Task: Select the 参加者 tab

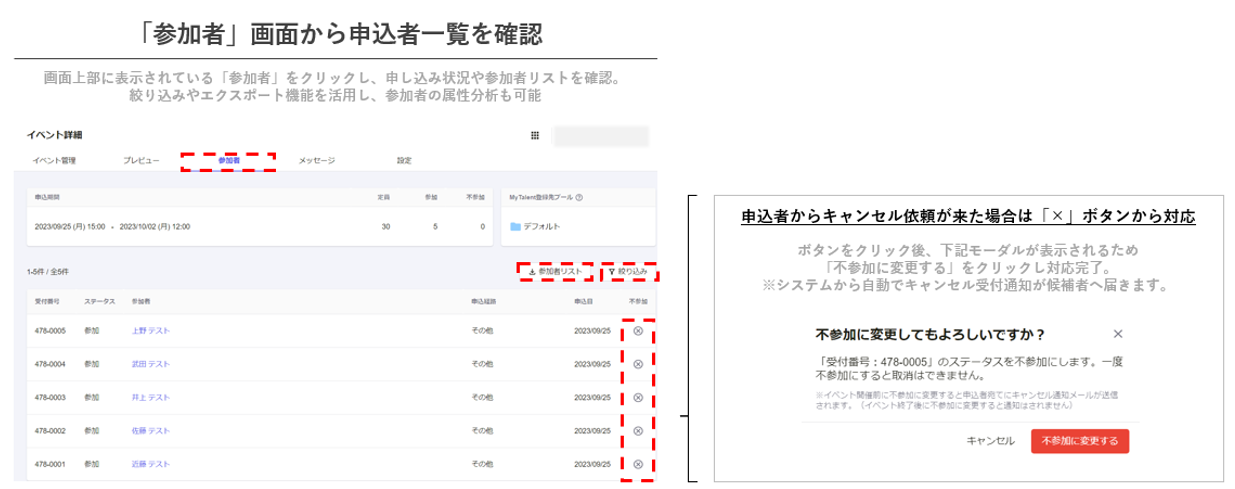Action: (x=228, y=160)
